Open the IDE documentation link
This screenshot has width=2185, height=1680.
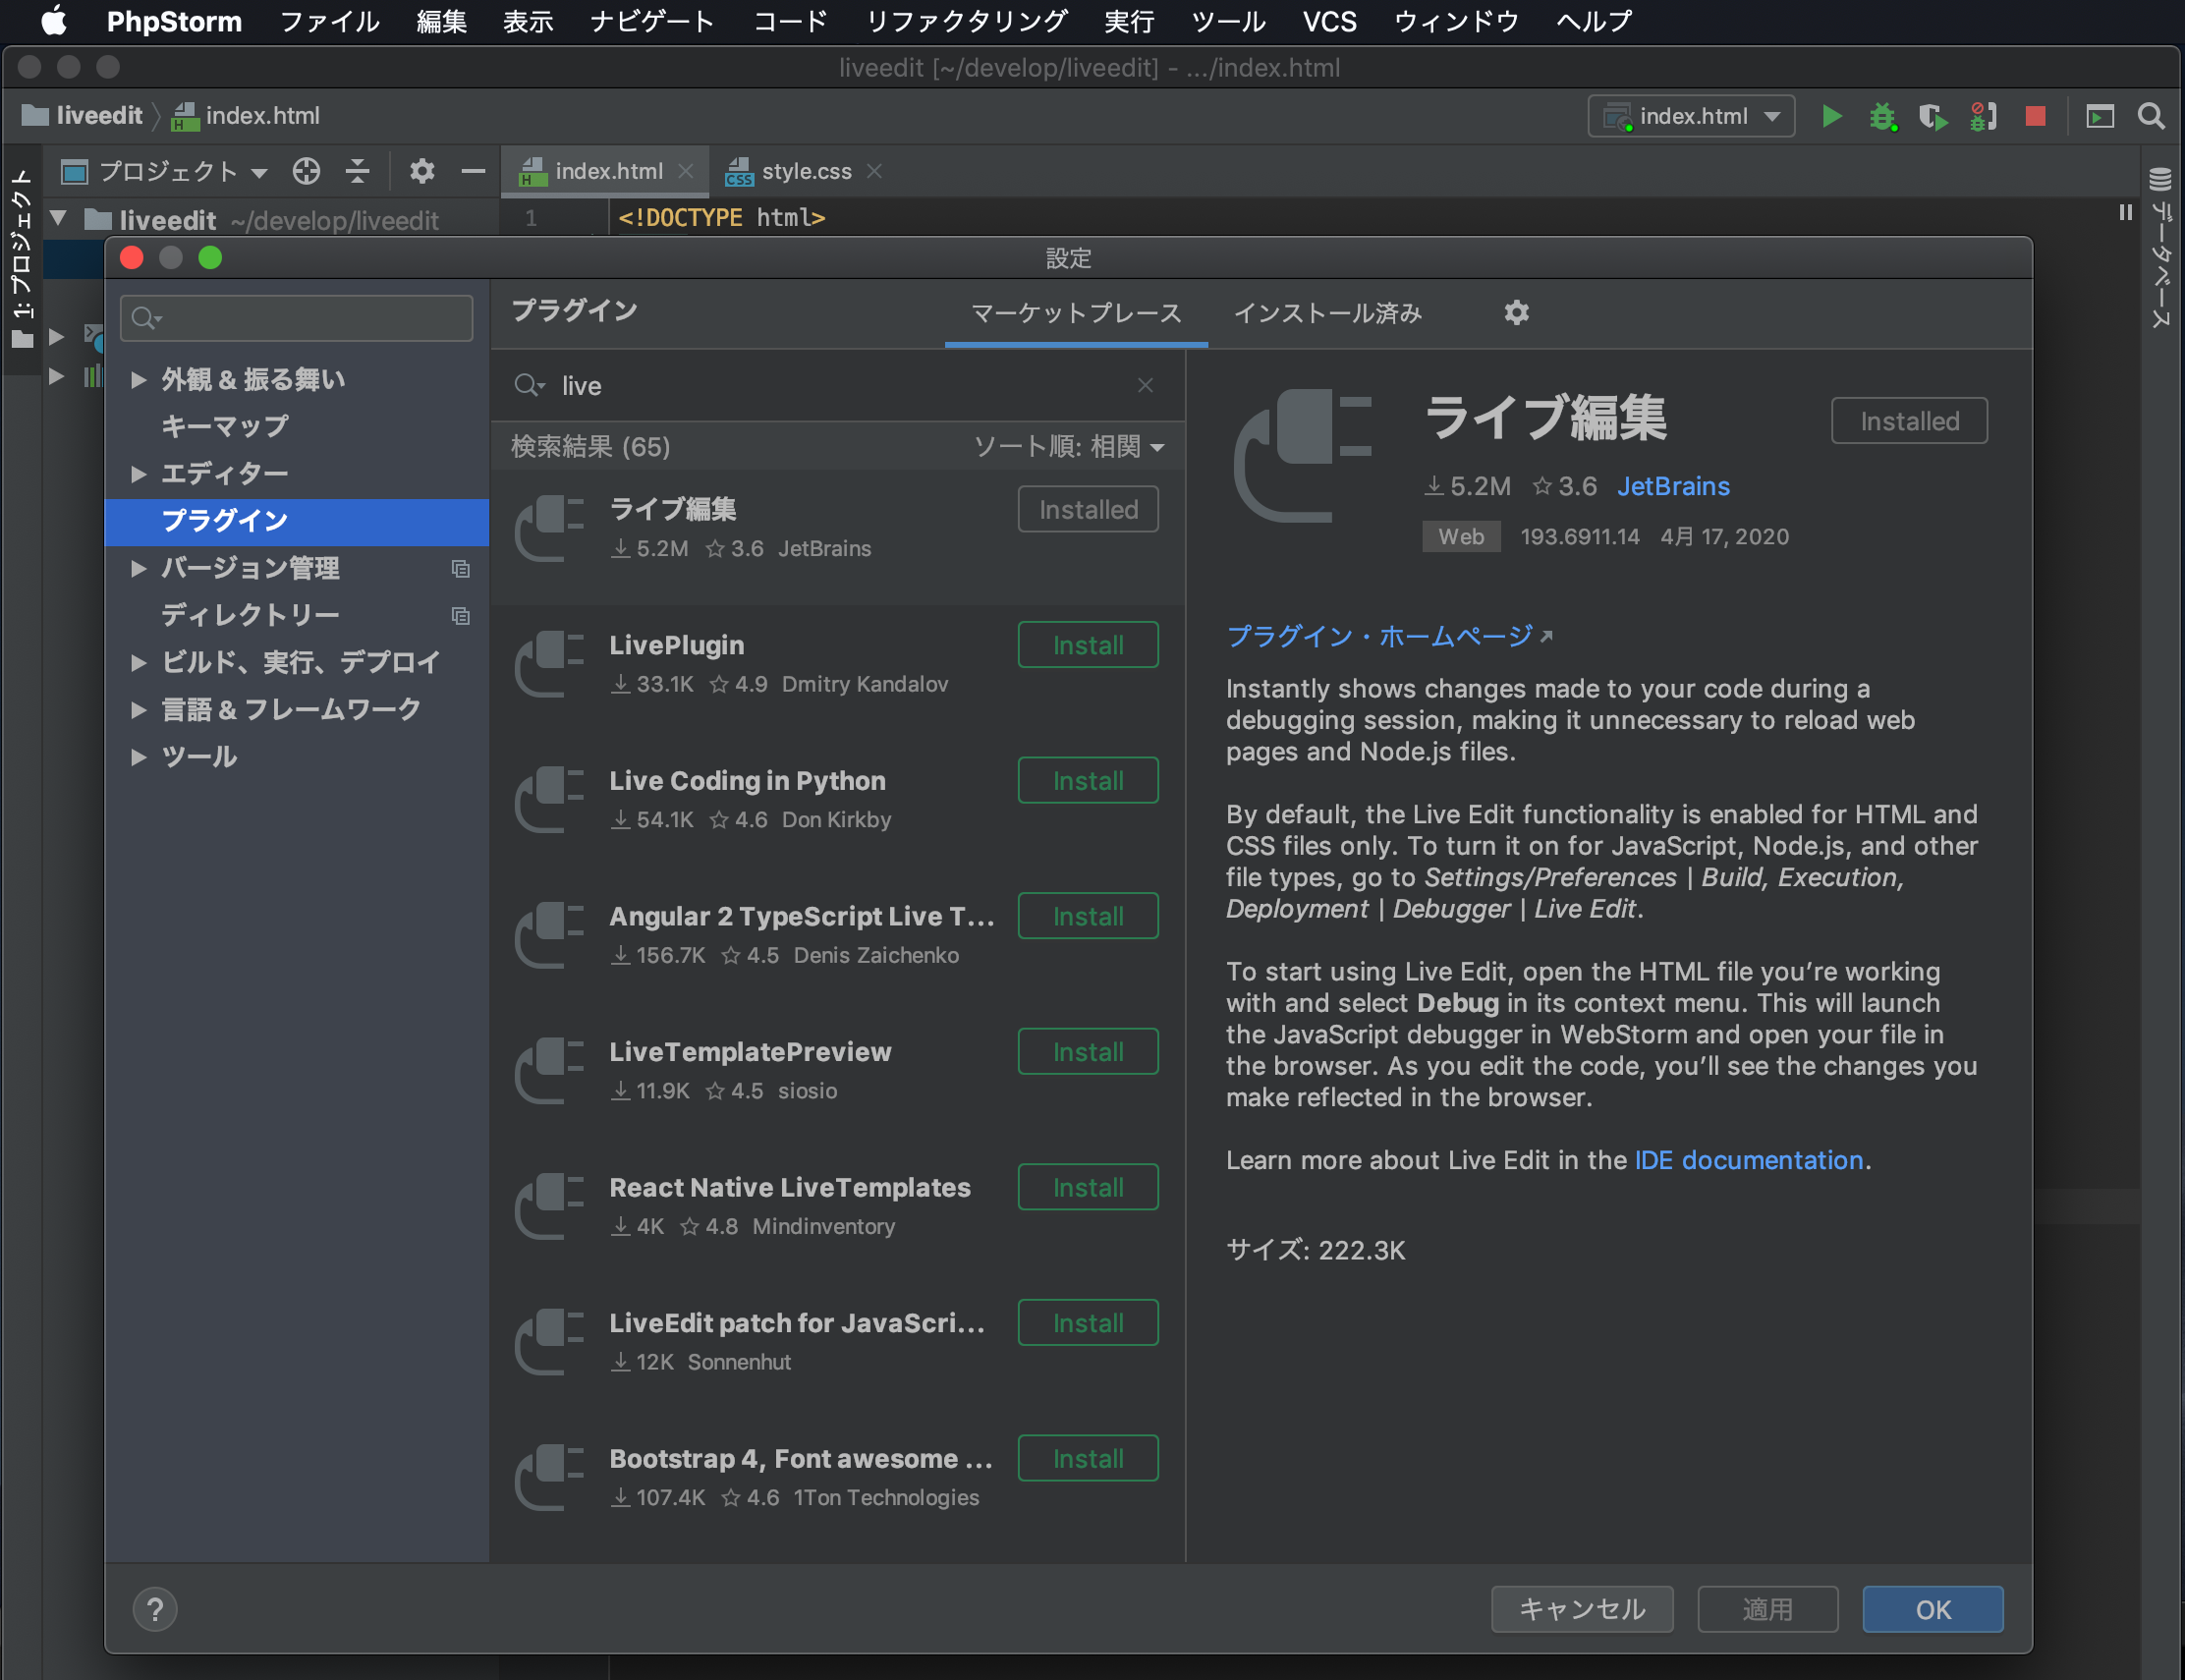pos(1748,1160)
